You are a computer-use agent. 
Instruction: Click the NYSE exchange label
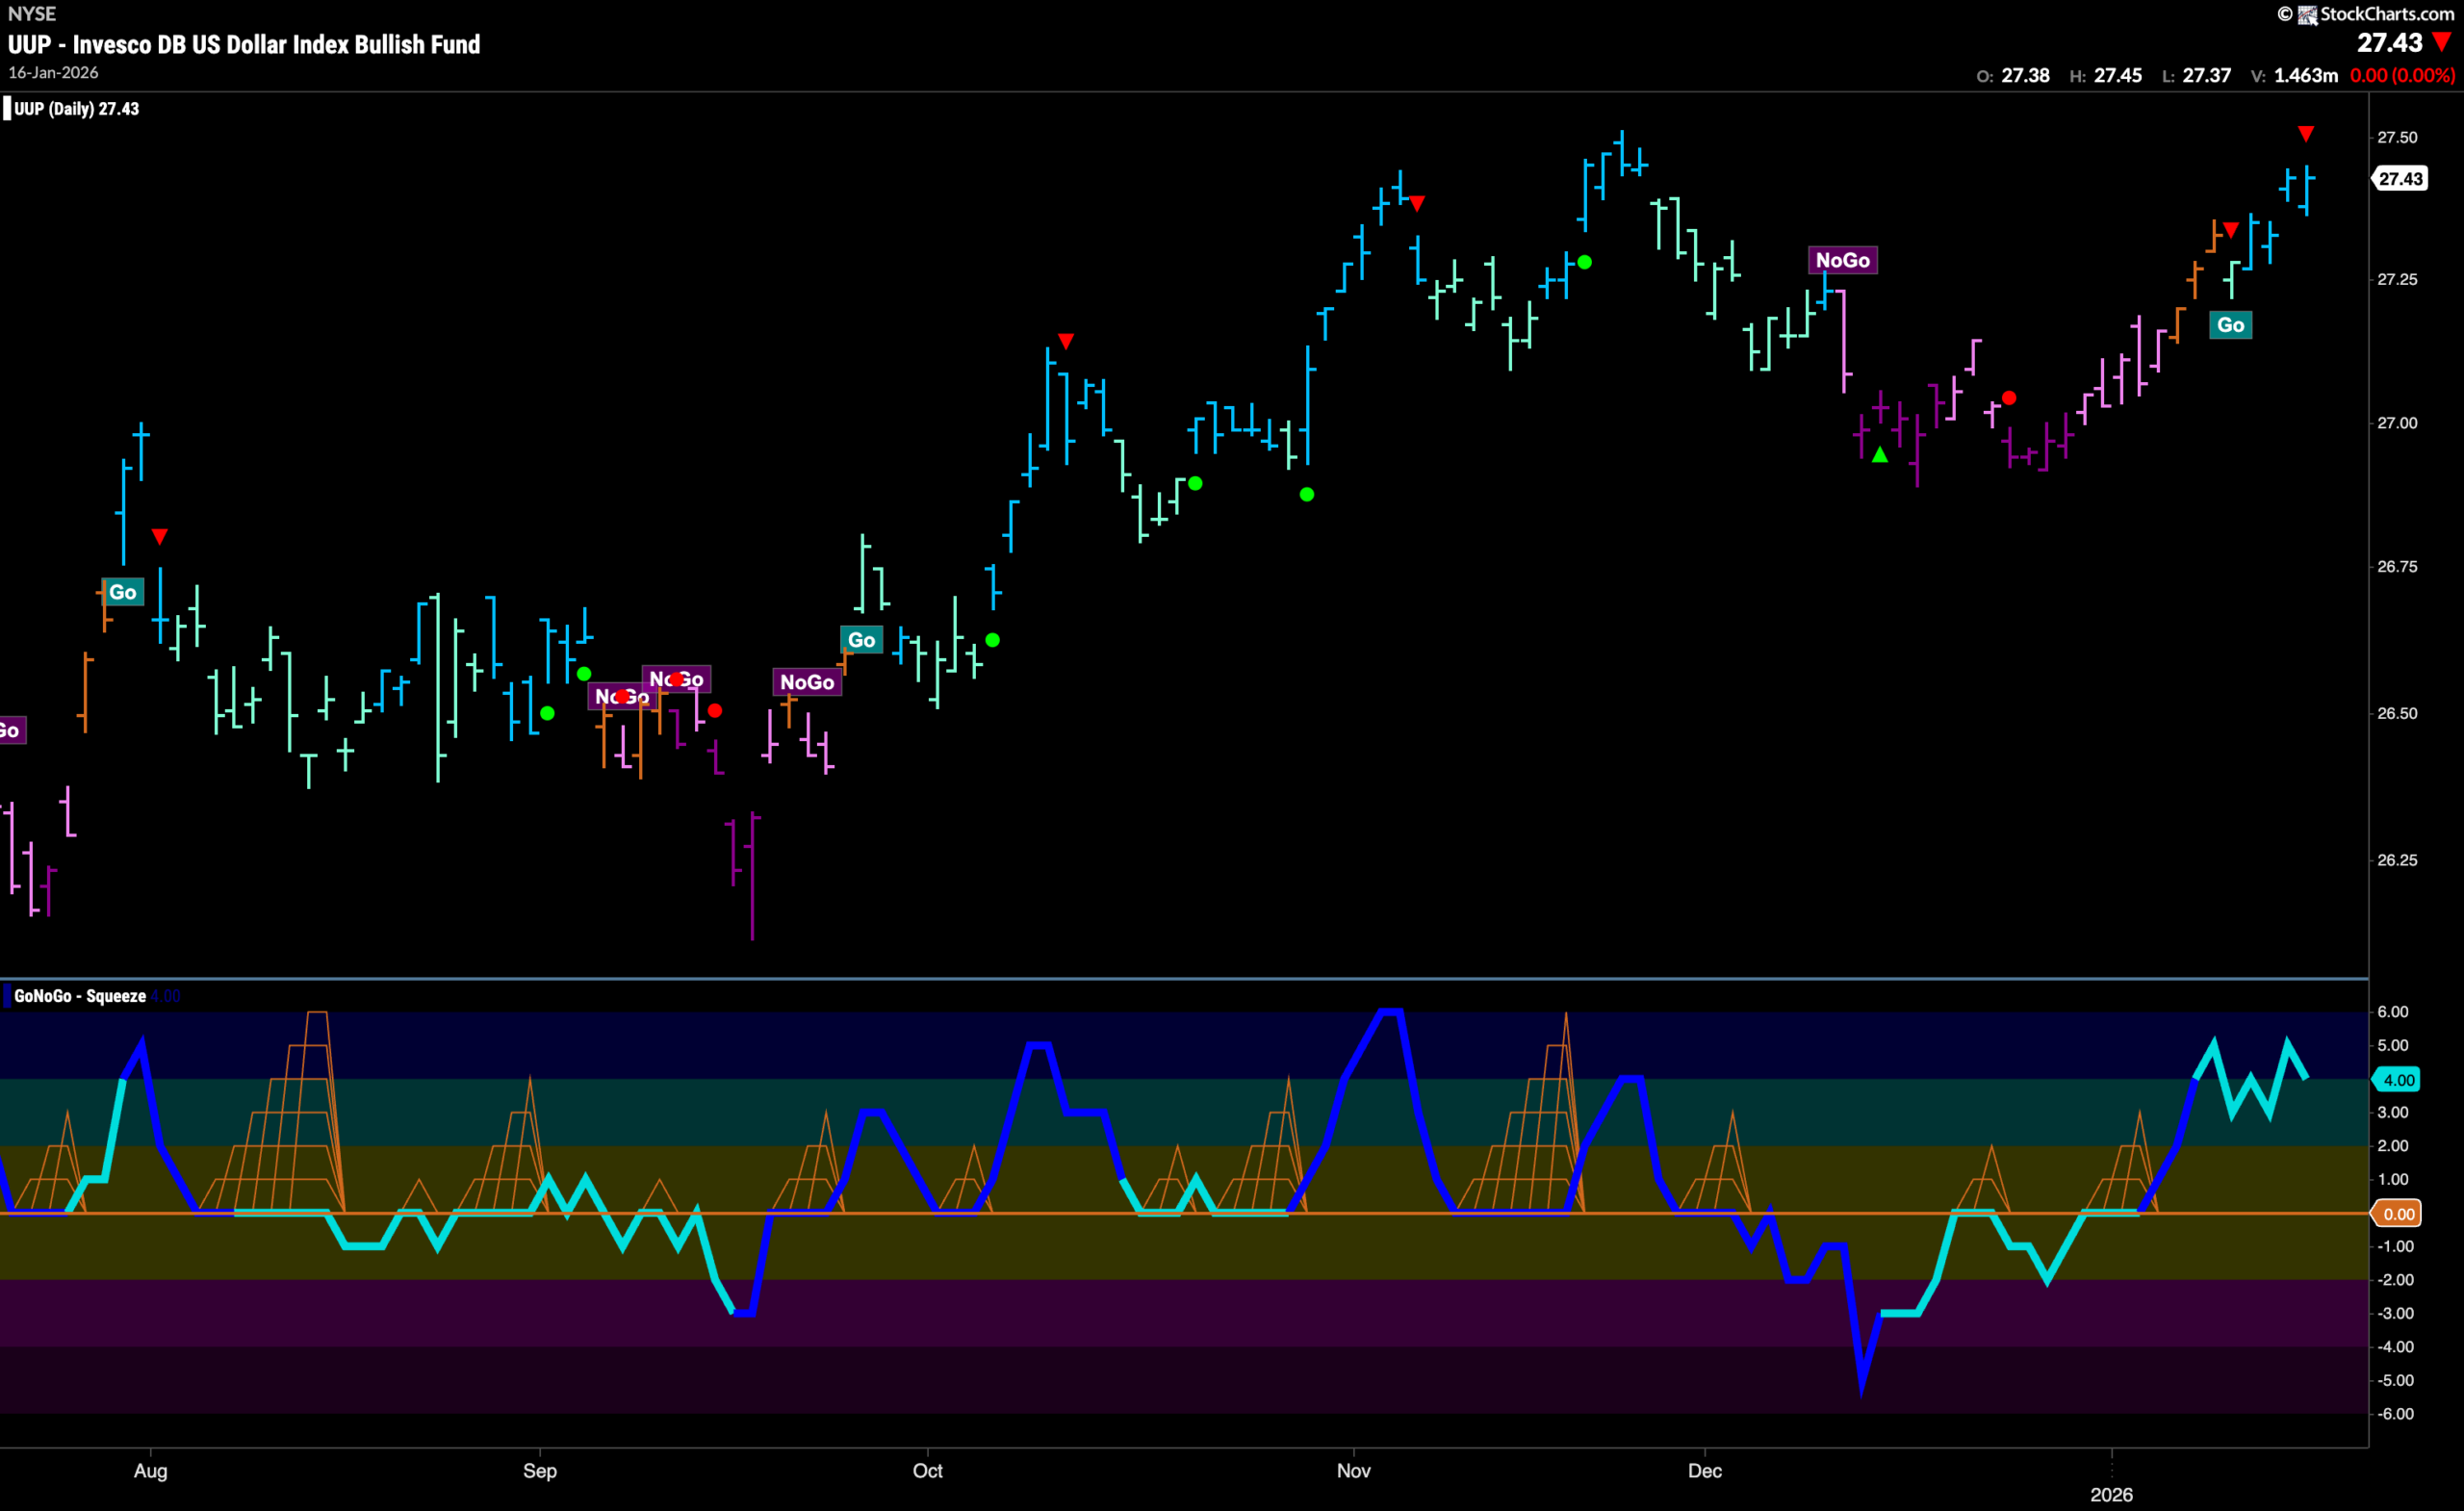coord(32,14)
